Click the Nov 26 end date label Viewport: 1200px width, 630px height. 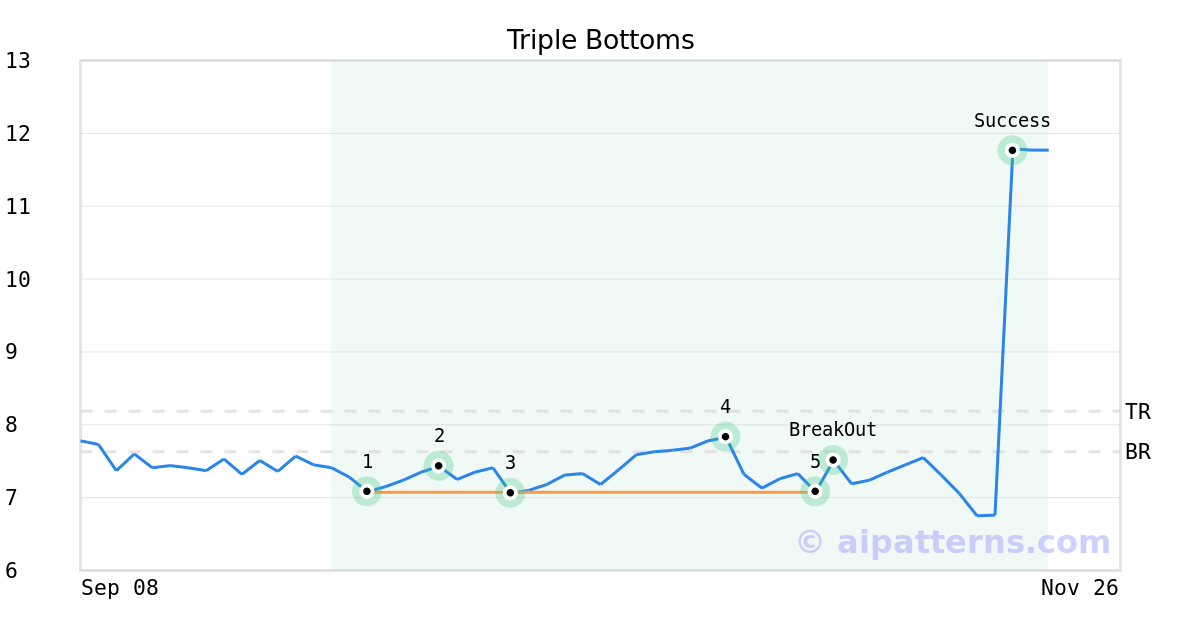pyautogui.click(x=1079, y=588)
